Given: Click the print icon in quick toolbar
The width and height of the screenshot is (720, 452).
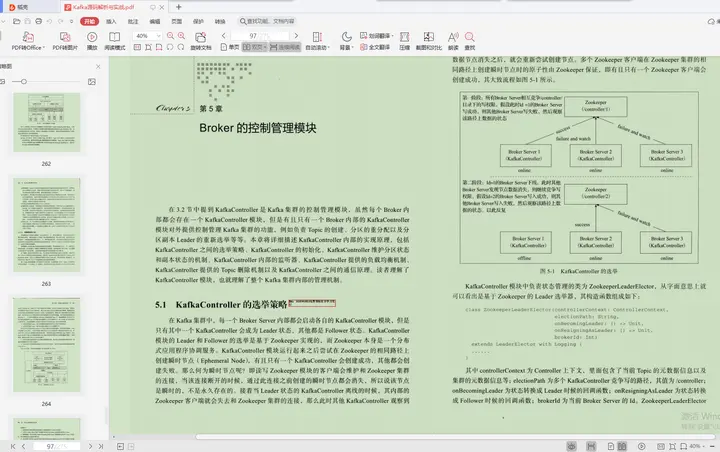Looking at the screenshot, I should pyautogui.click(x=39, y=21).
